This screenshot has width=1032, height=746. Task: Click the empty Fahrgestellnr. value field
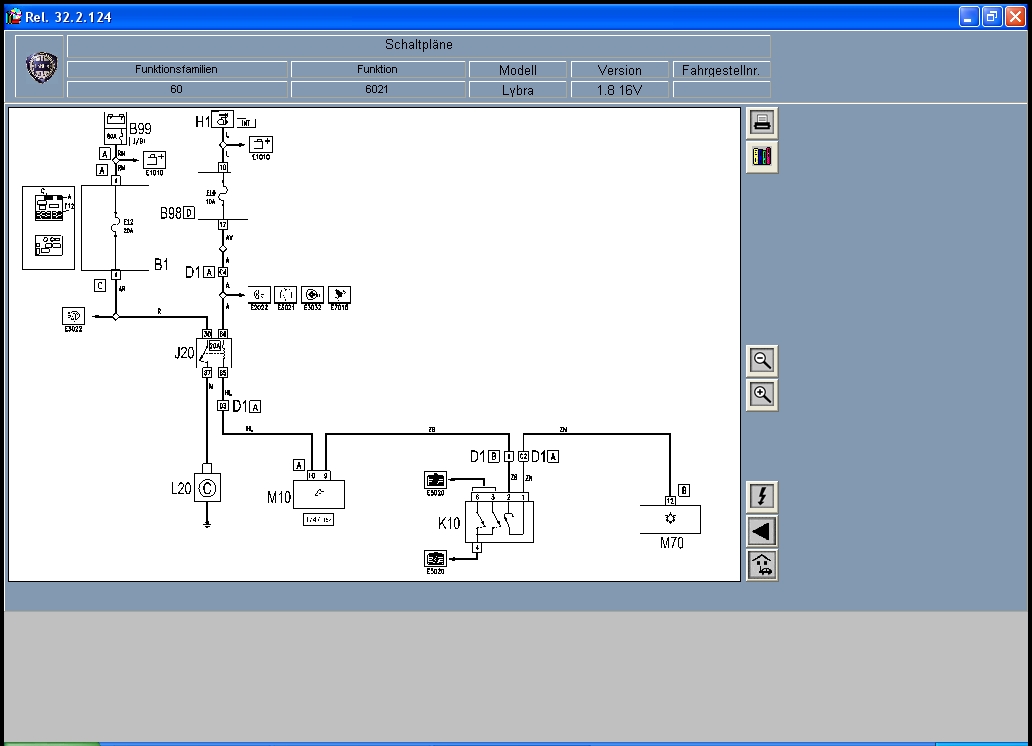pyautogui.click(x=721, y=90)
